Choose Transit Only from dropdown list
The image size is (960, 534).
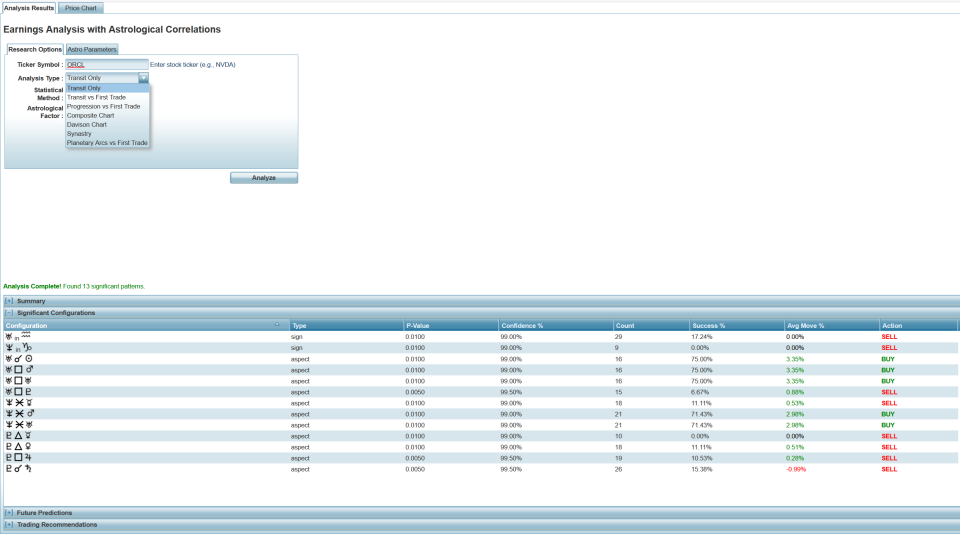coord(107,88)
